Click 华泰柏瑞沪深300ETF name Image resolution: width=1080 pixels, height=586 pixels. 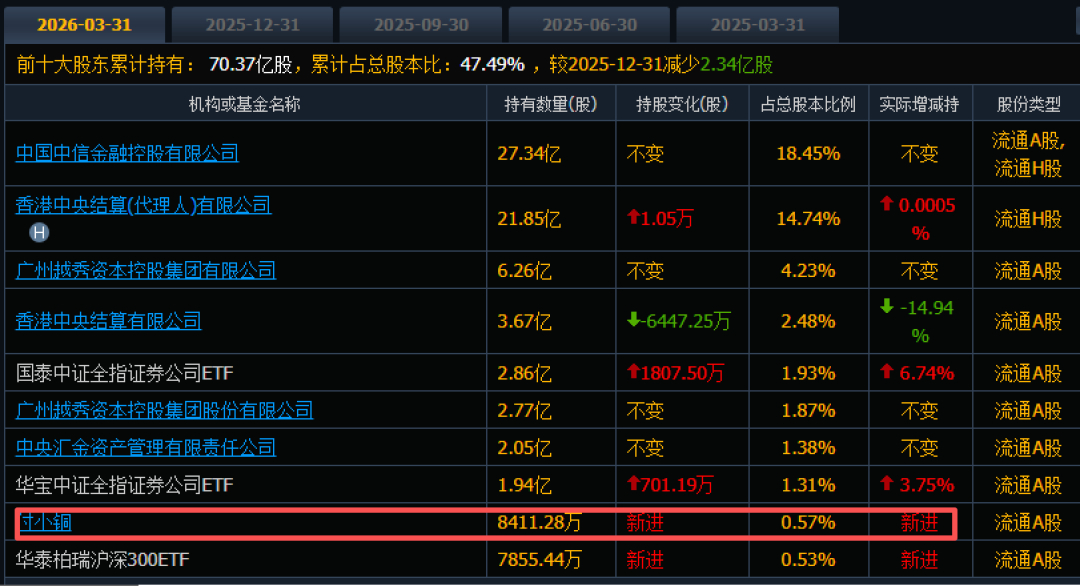103,559
